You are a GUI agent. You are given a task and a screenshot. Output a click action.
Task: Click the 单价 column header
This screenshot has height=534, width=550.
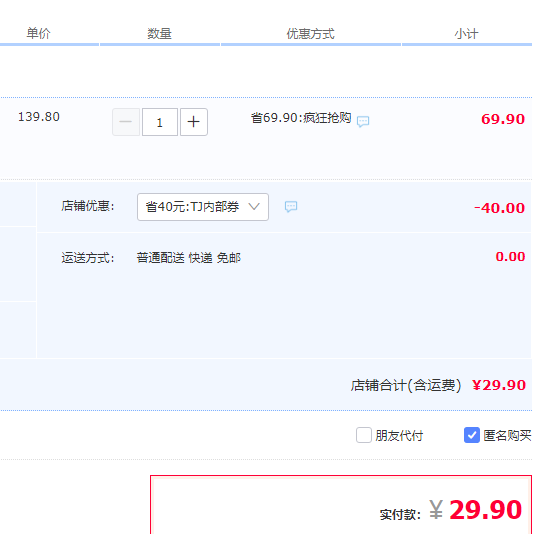click(x=39, y=34)
